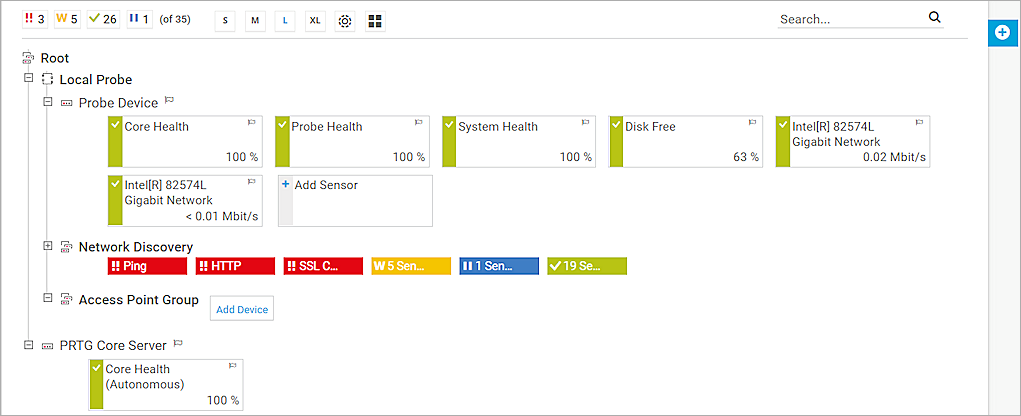Click the Network Discovery group icon

point(66,247)
